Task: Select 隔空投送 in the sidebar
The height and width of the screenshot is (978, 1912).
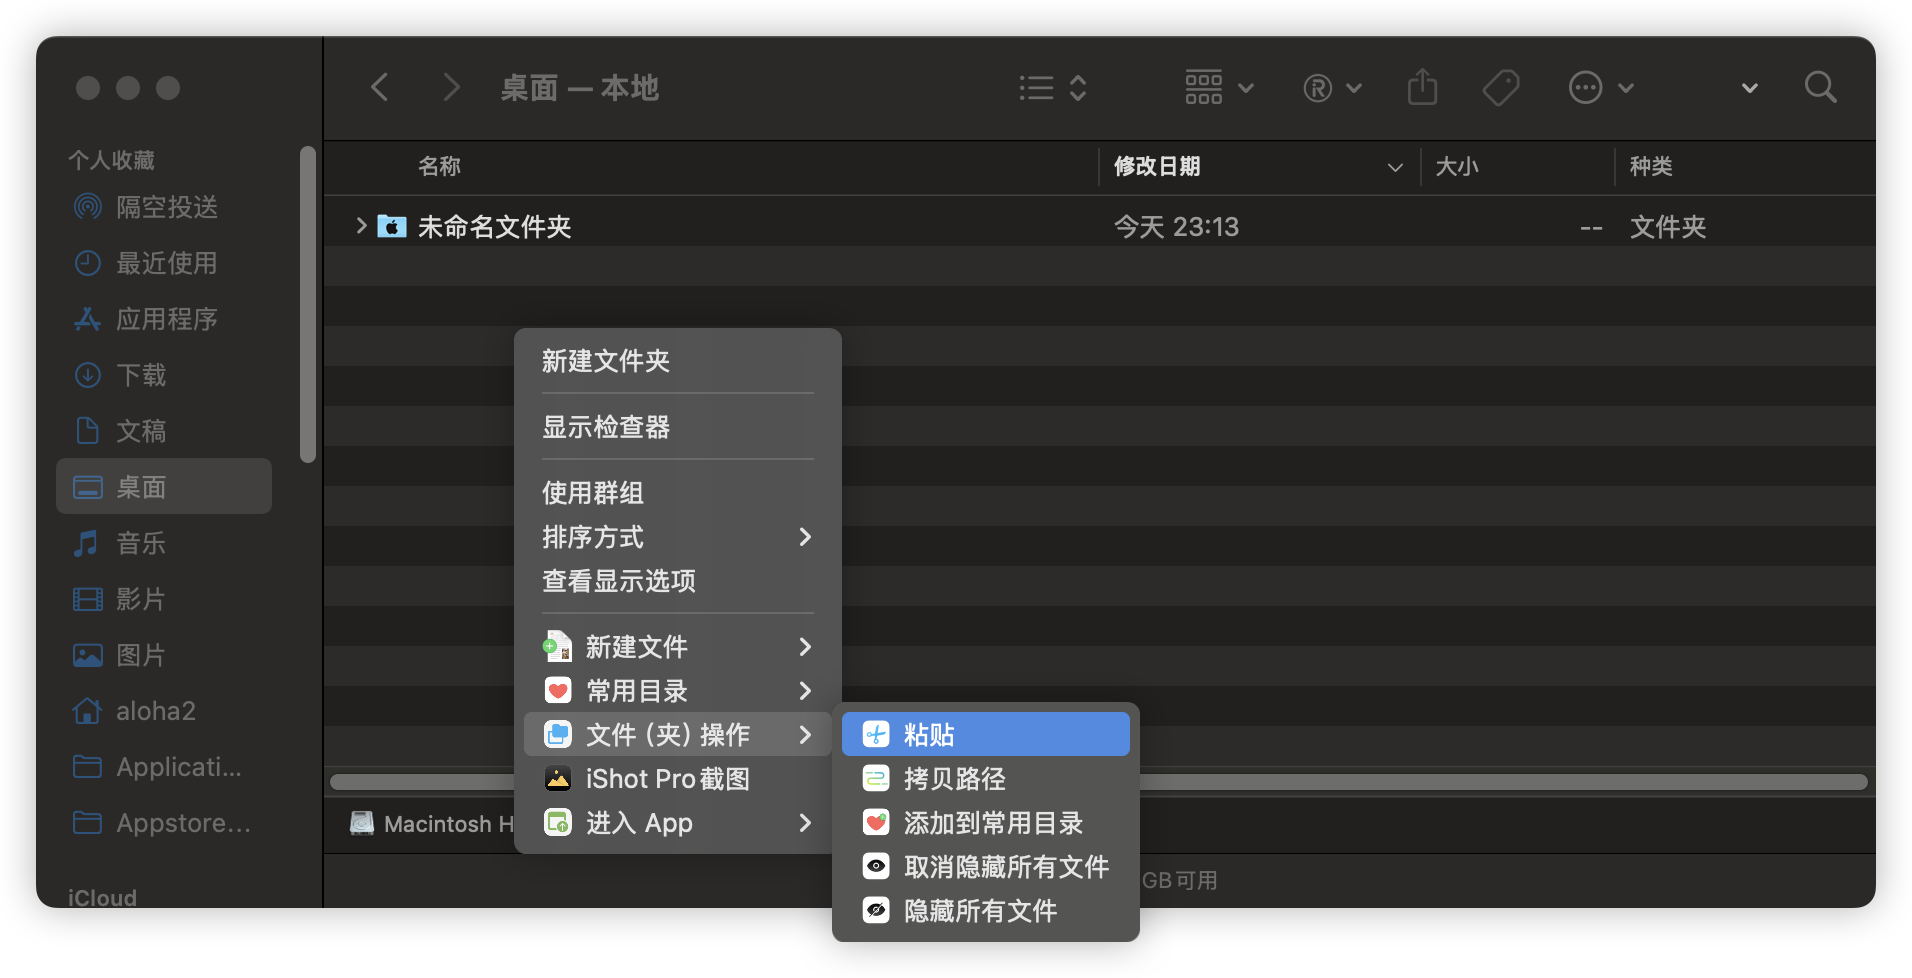Action: point(166,207)
